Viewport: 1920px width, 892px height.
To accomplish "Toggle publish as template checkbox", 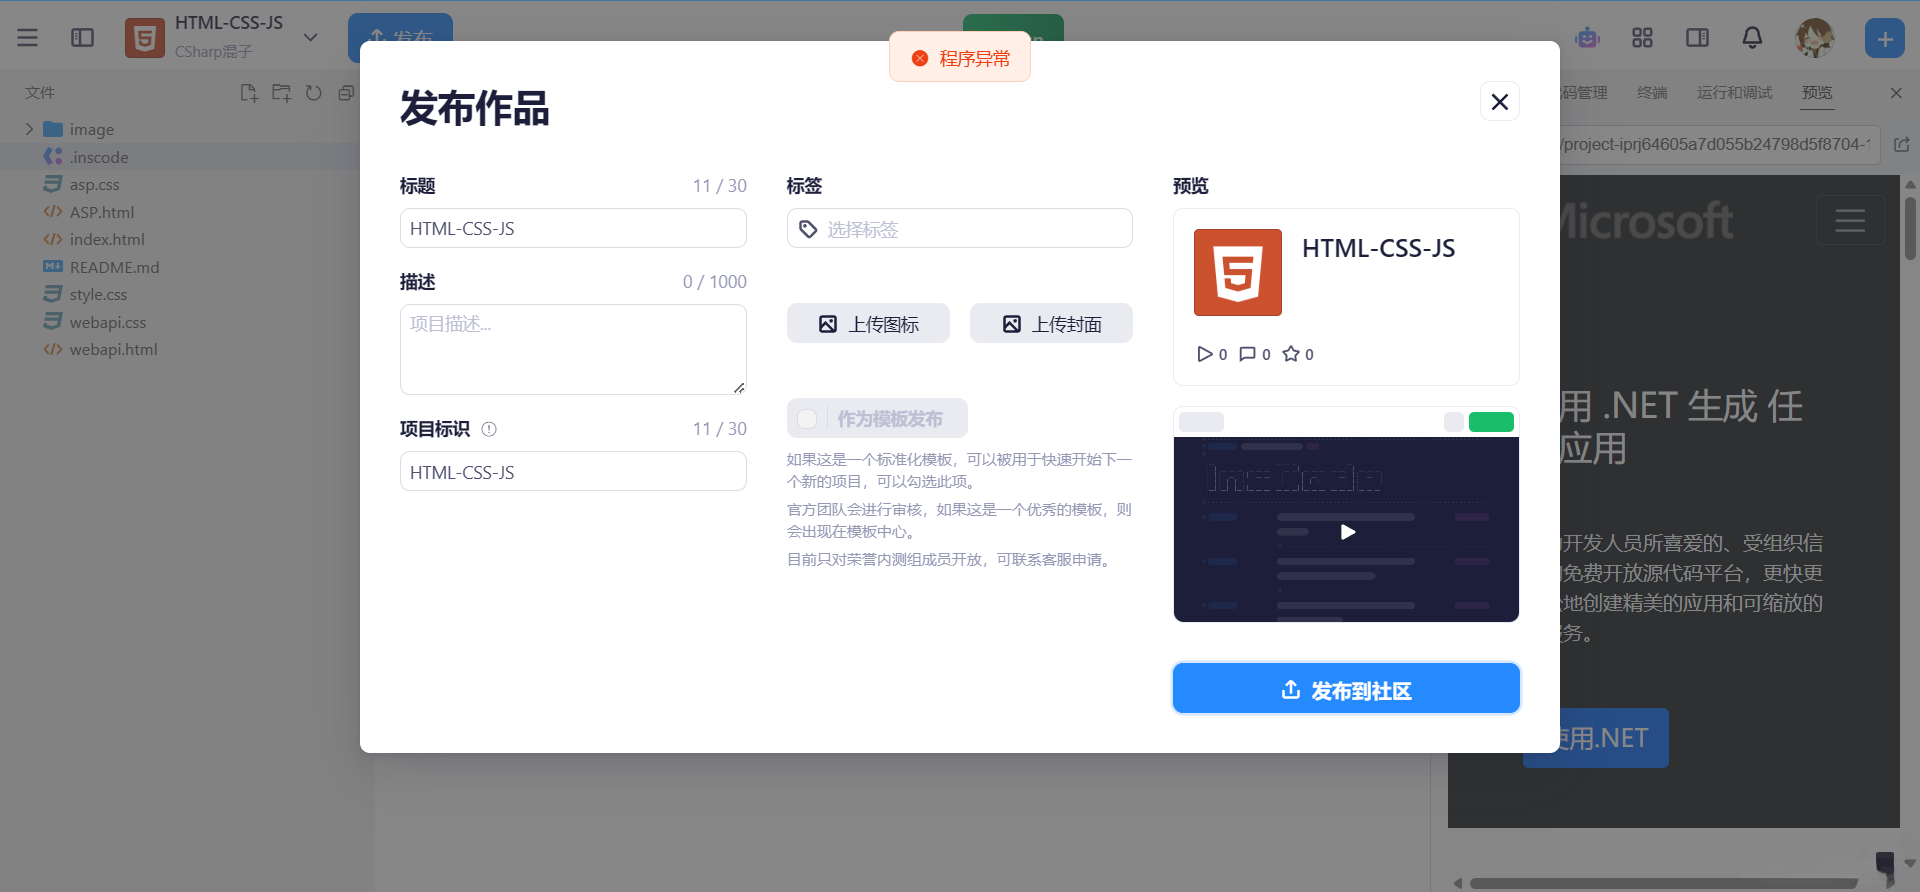I will point(808,418).
